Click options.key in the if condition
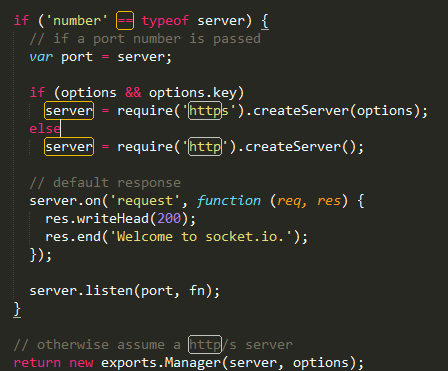448x371 pixels. coord(193,93)
